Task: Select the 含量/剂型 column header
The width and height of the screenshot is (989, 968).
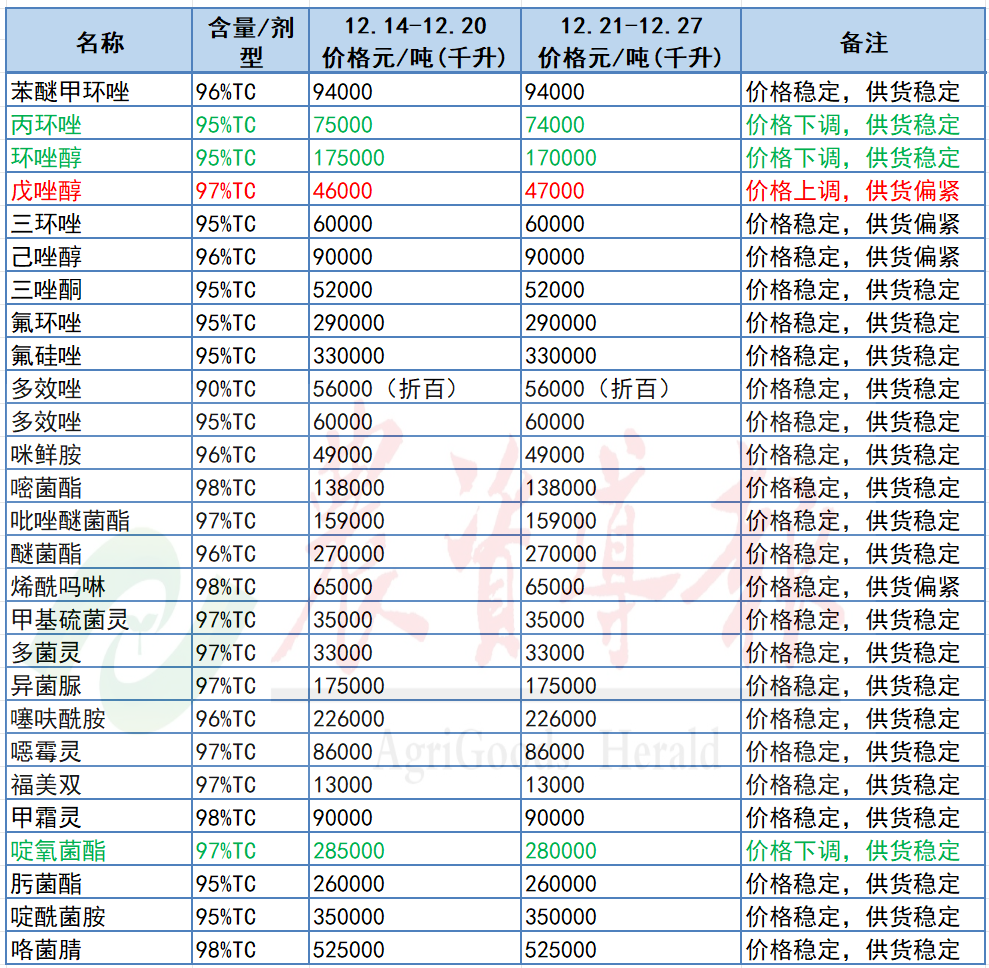Action: [251, 42]
